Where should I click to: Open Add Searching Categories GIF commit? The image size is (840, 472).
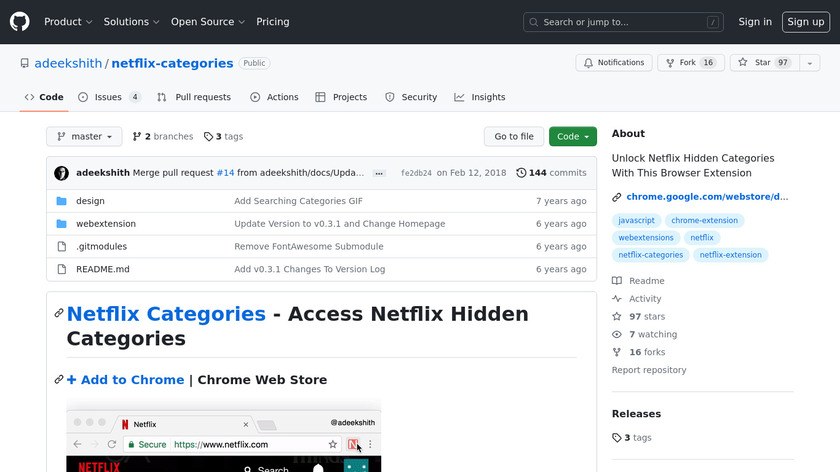(x=298, y=201)
